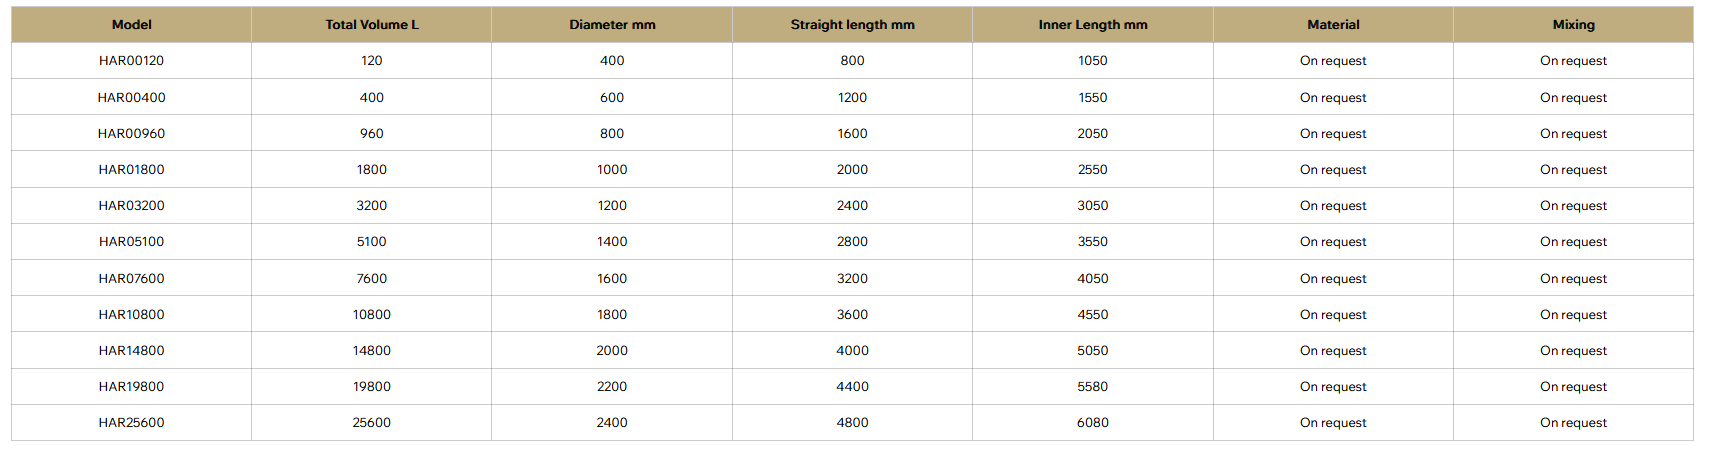Click the HAR25600 model cell
This screenshot has width=1721, height=470.
[x=131, y=423]
